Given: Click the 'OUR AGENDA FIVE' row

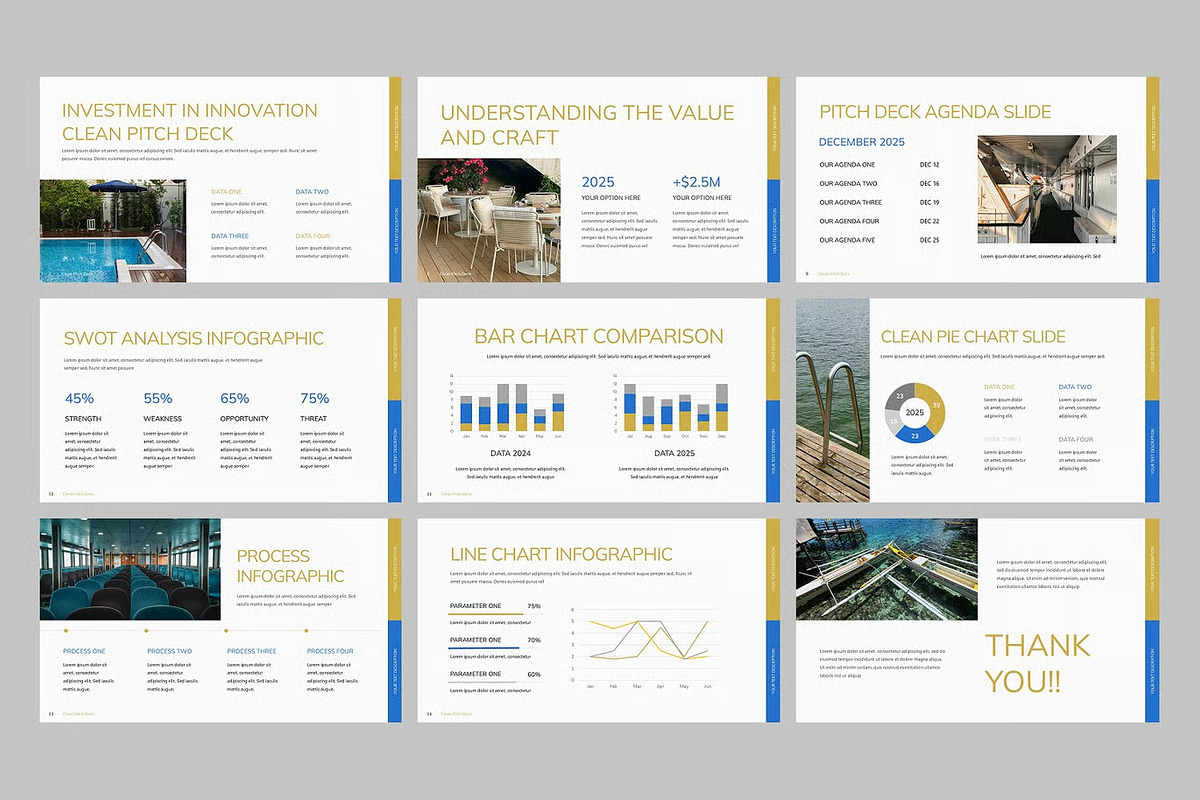Looking at the screenshot, I should 879,241.
